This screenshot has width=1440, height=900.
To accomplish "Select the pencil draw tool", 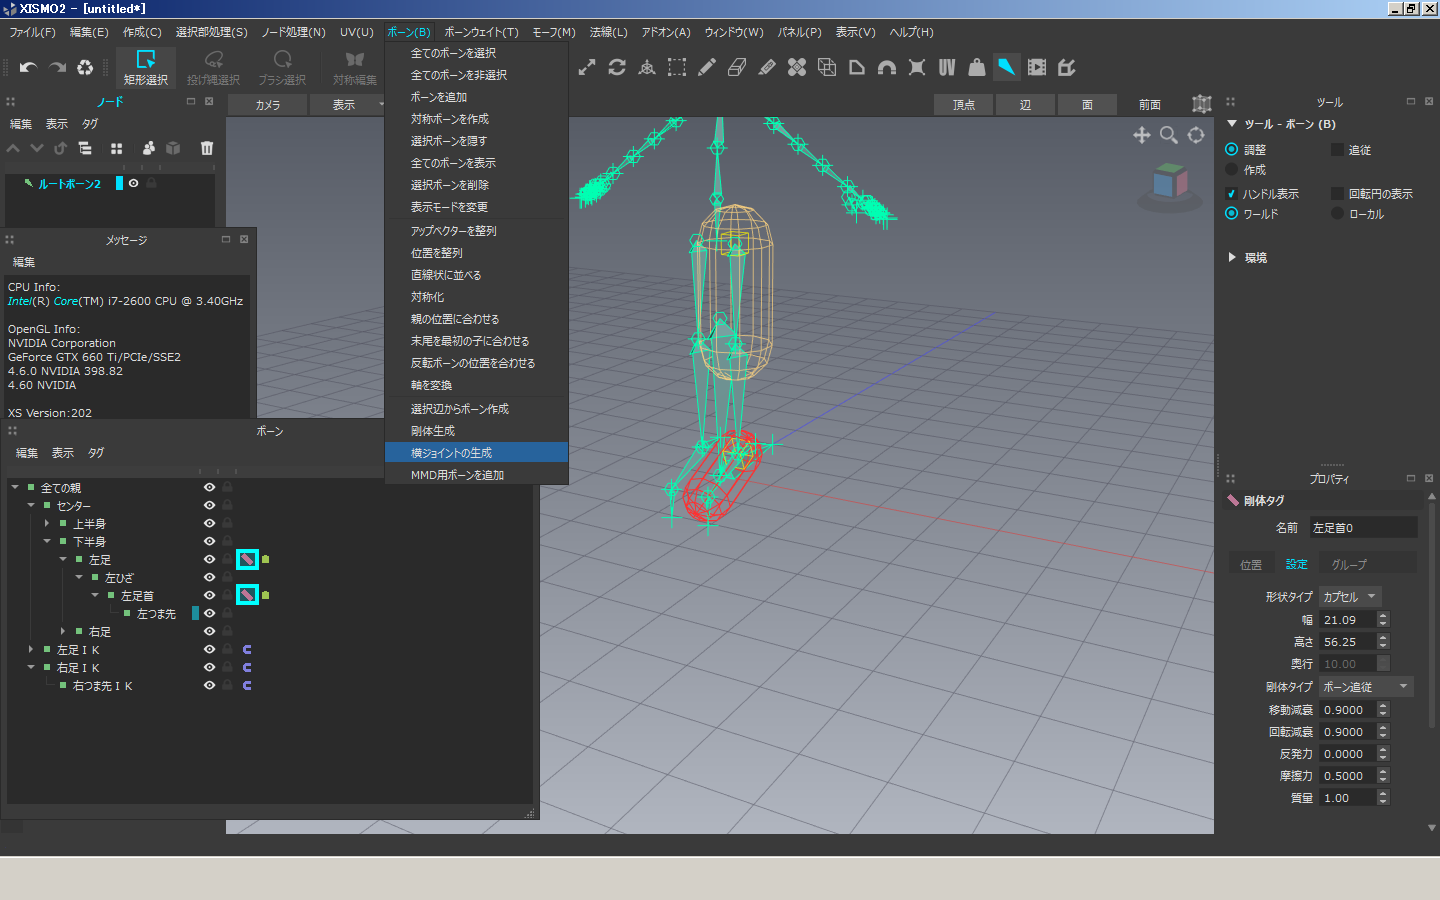I will coord(707,67).
